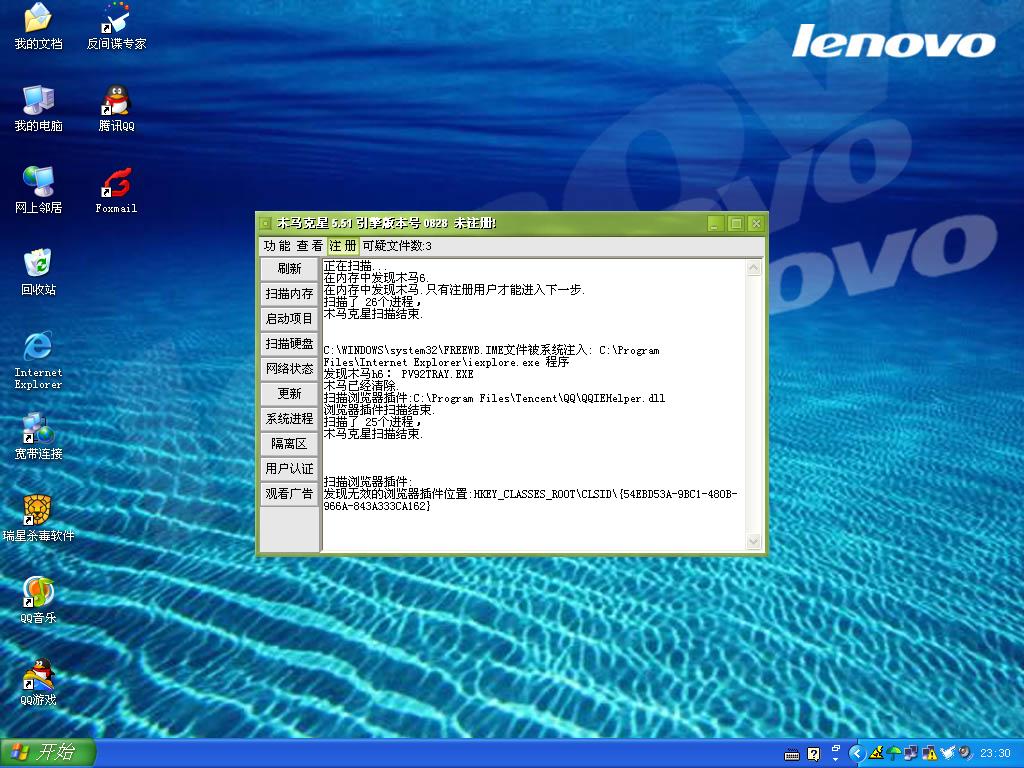Open the 反间谍专家 shortcut
This screenshot has width=1024, height=768.
(116, 26)
